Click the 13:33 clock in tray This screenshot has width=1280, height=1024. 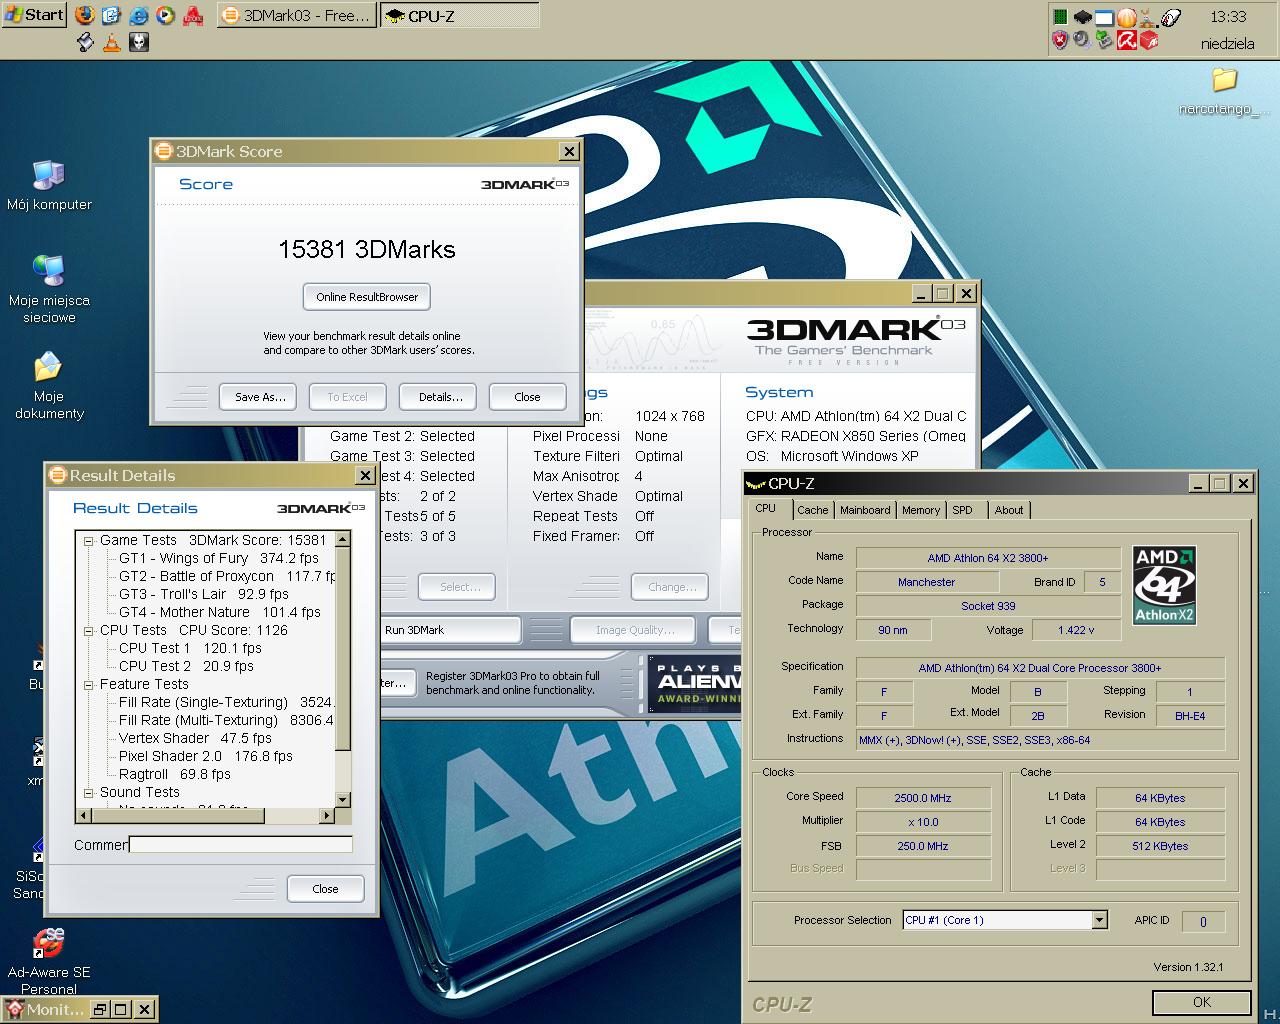(x=1228, y=16)
